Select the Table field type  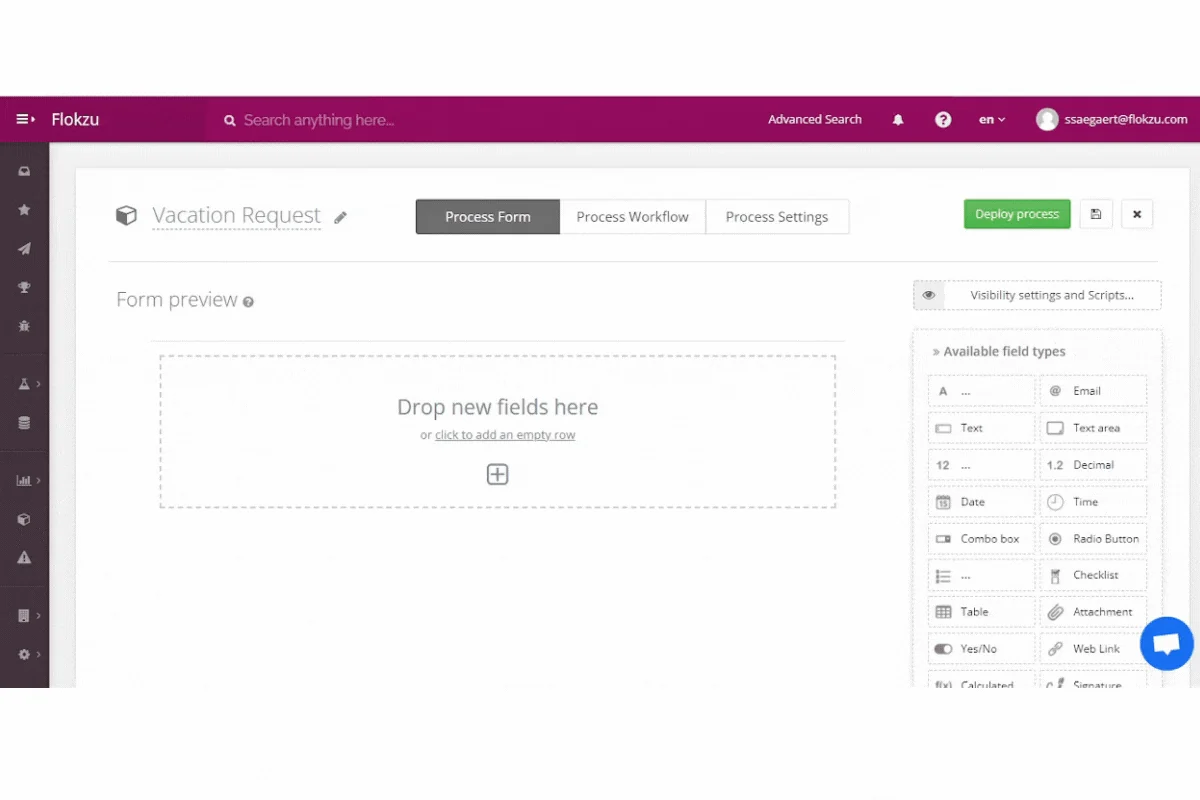click(981, 612)
